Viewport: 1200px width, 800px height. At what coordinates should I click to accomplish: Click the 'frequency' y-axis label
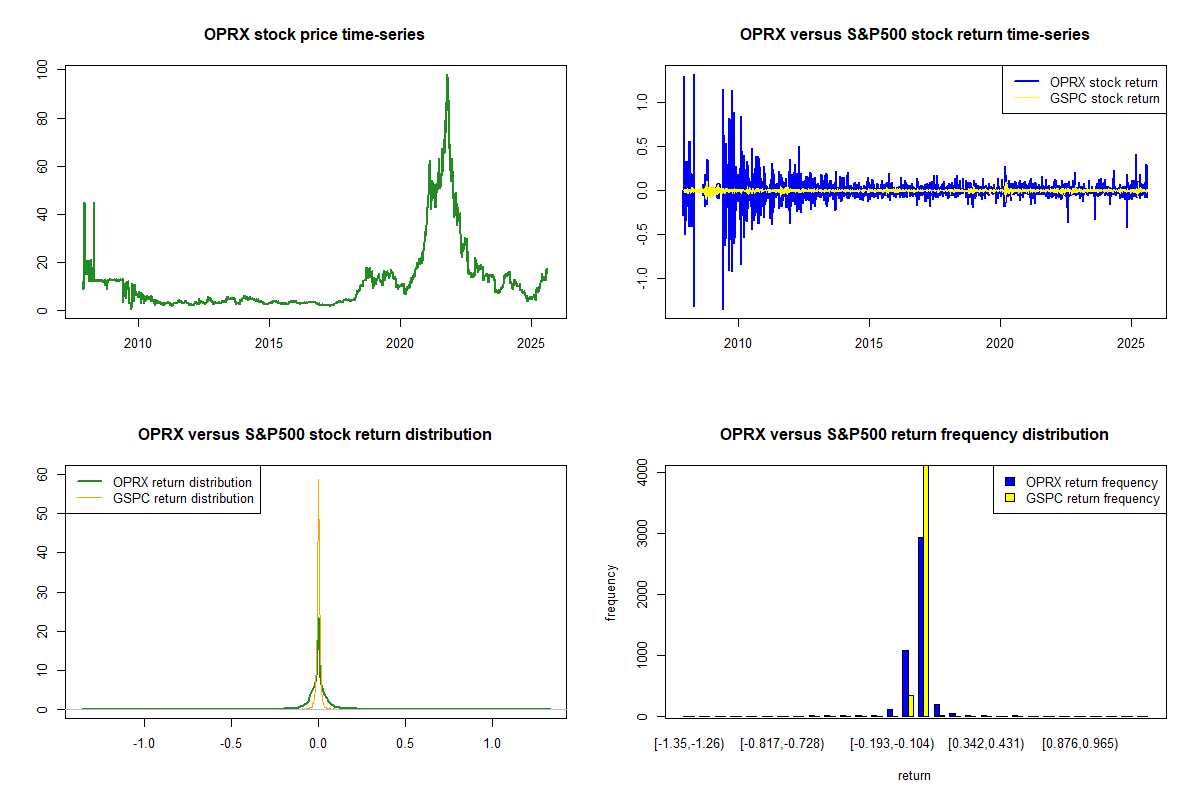click(611, 592)
